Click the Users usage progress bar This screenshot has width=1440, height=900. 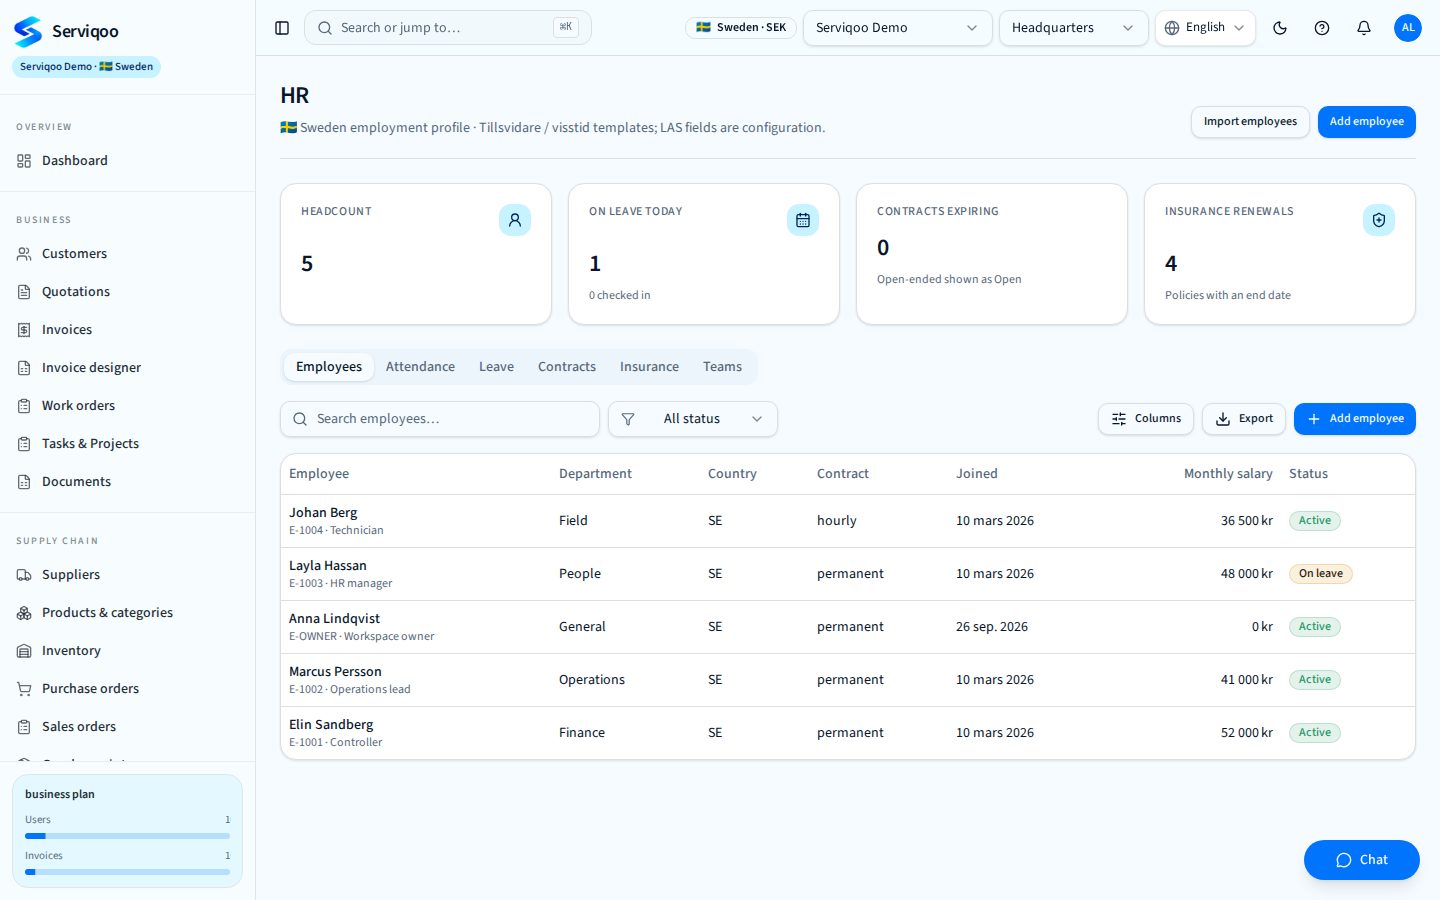[127, 836]
